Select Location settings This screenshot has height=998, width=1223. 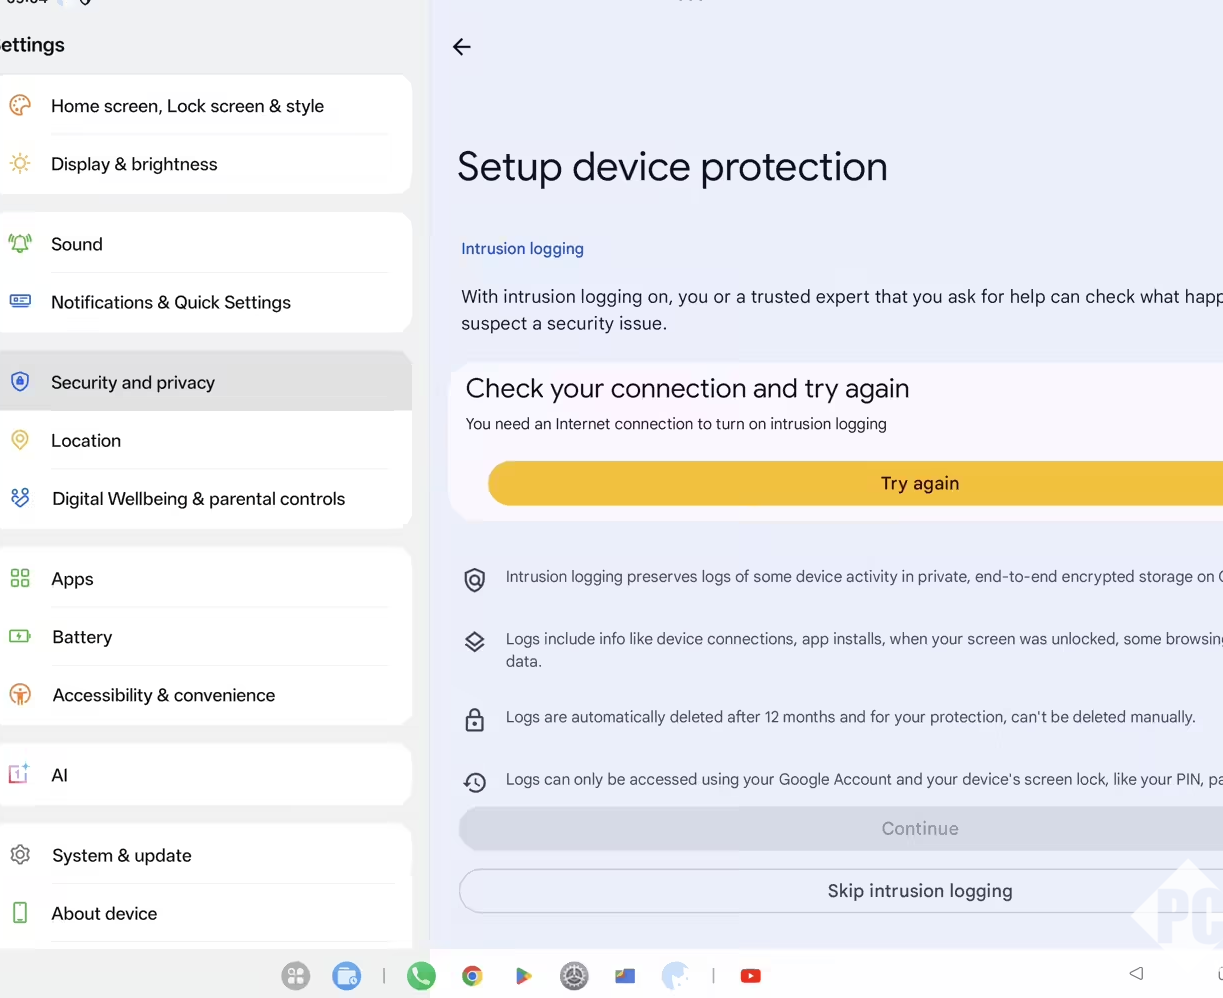pos(86,441)
